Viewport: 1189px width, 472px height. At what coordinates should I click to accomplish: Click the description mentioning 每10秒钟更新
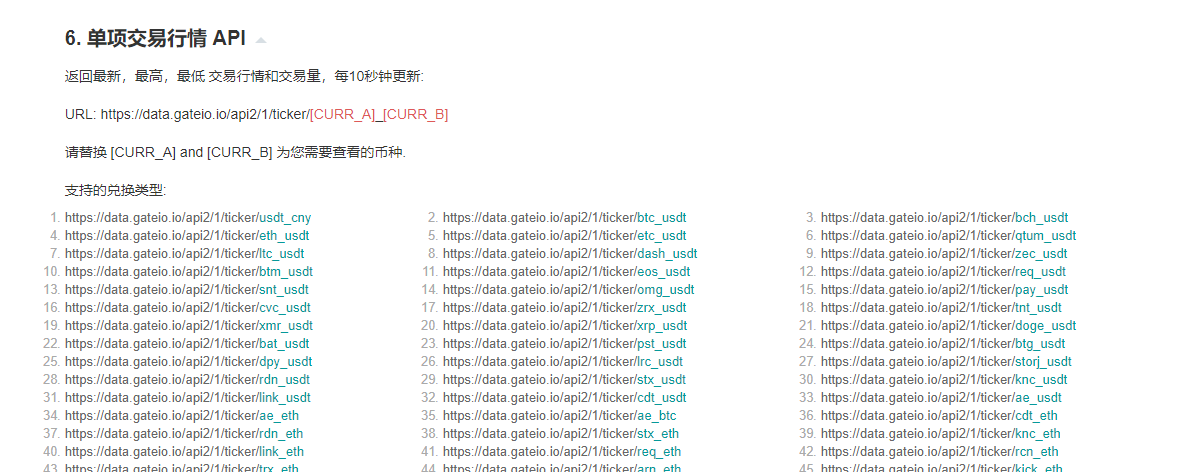(x=245, y=77)
